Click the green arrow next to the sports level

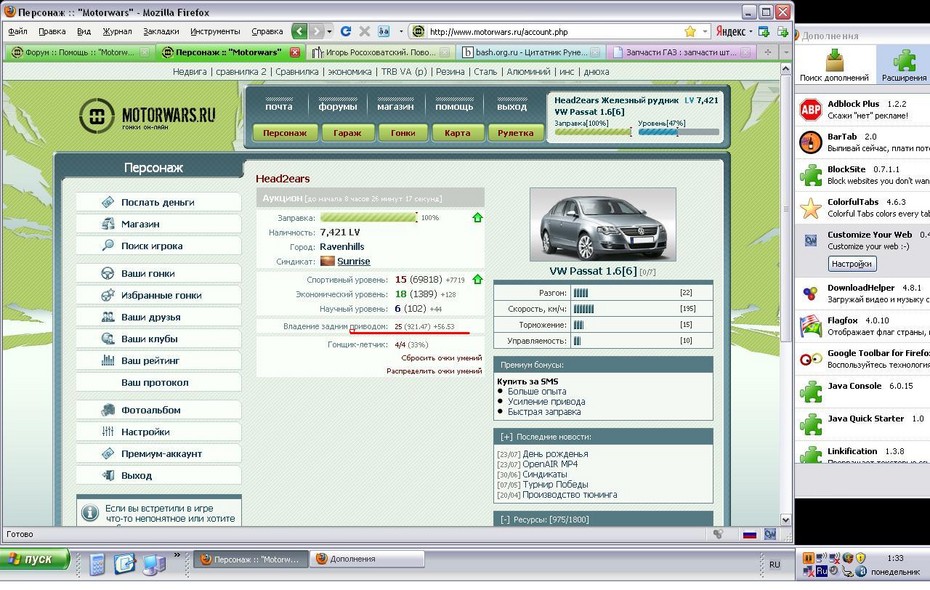[x=477, y=279]
